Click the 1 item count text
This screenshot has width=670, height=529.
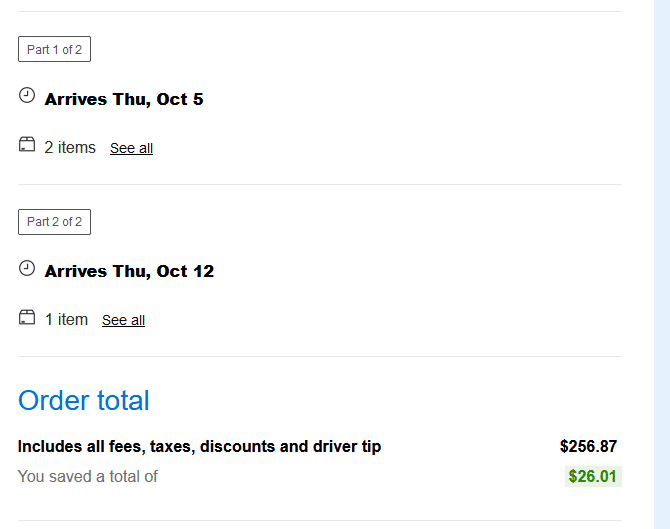tap(66, 319)
